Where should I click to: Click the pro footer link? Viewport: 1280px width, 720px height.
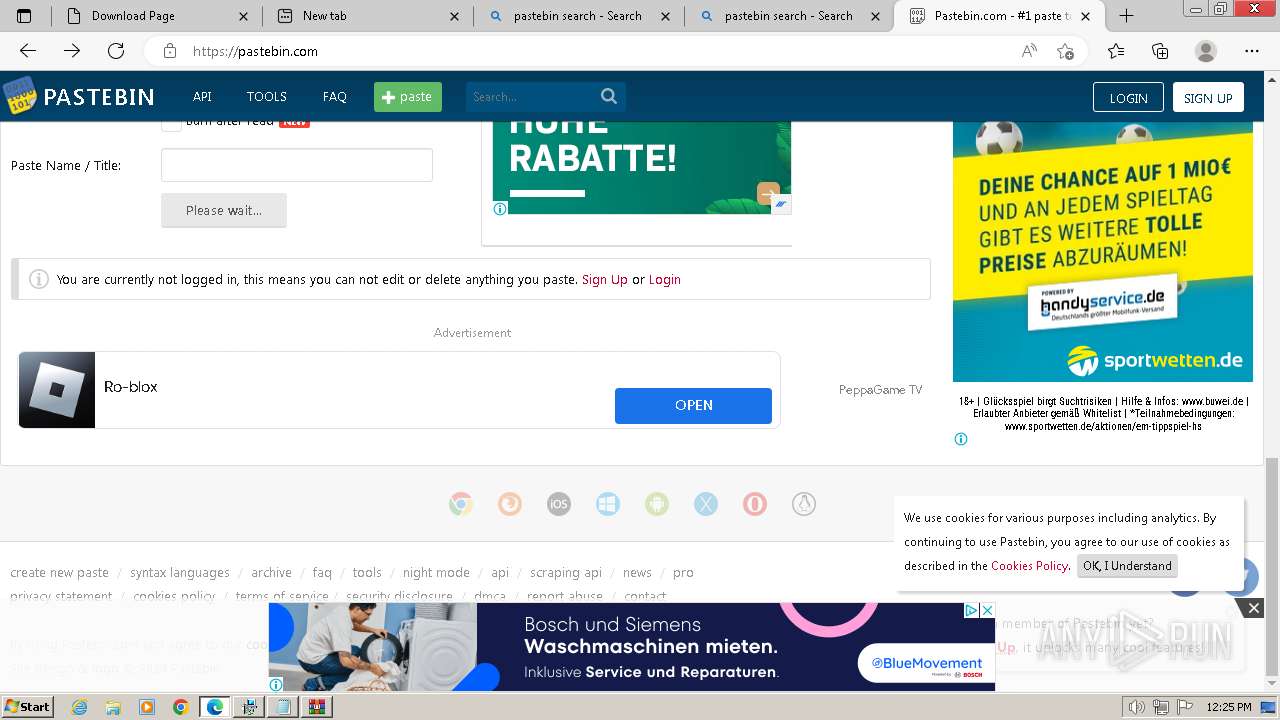(x=683, y=573)
